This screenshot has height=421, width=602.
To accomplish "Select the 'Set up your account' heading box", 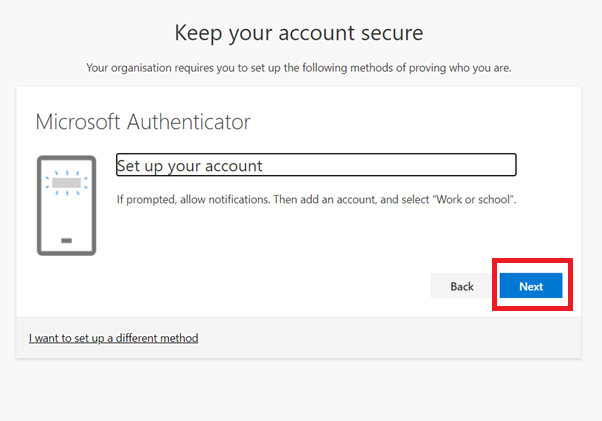I will (x=316, y=165).
